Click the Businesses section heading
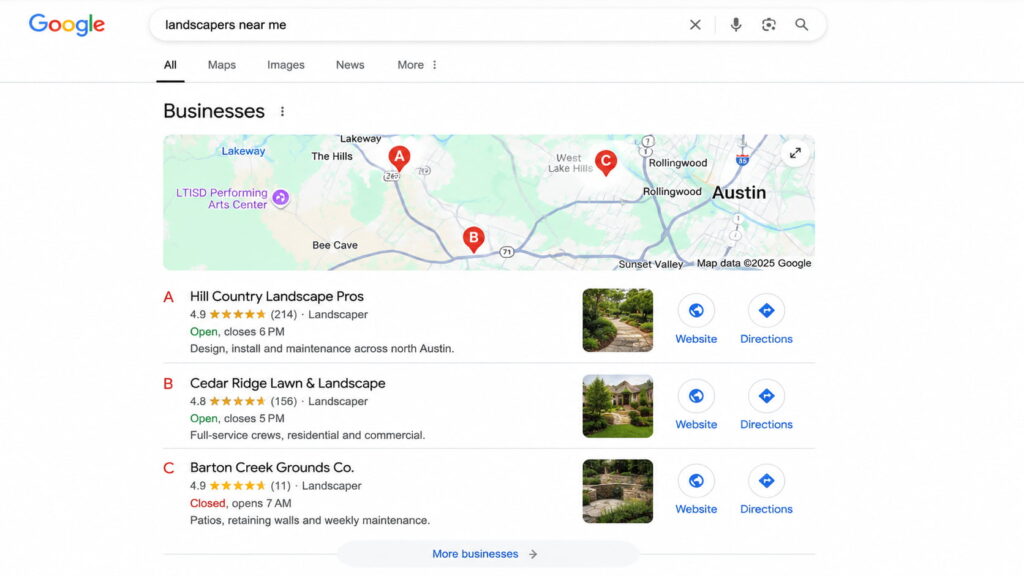The image size is (1024, 576). coord(214,111)
